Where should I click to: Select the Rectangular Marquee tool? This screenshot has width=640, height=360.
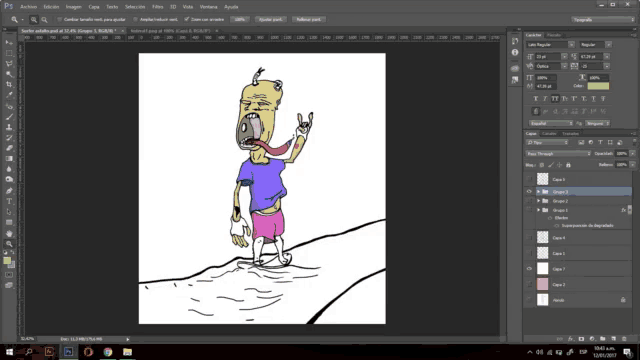[9, 53]
